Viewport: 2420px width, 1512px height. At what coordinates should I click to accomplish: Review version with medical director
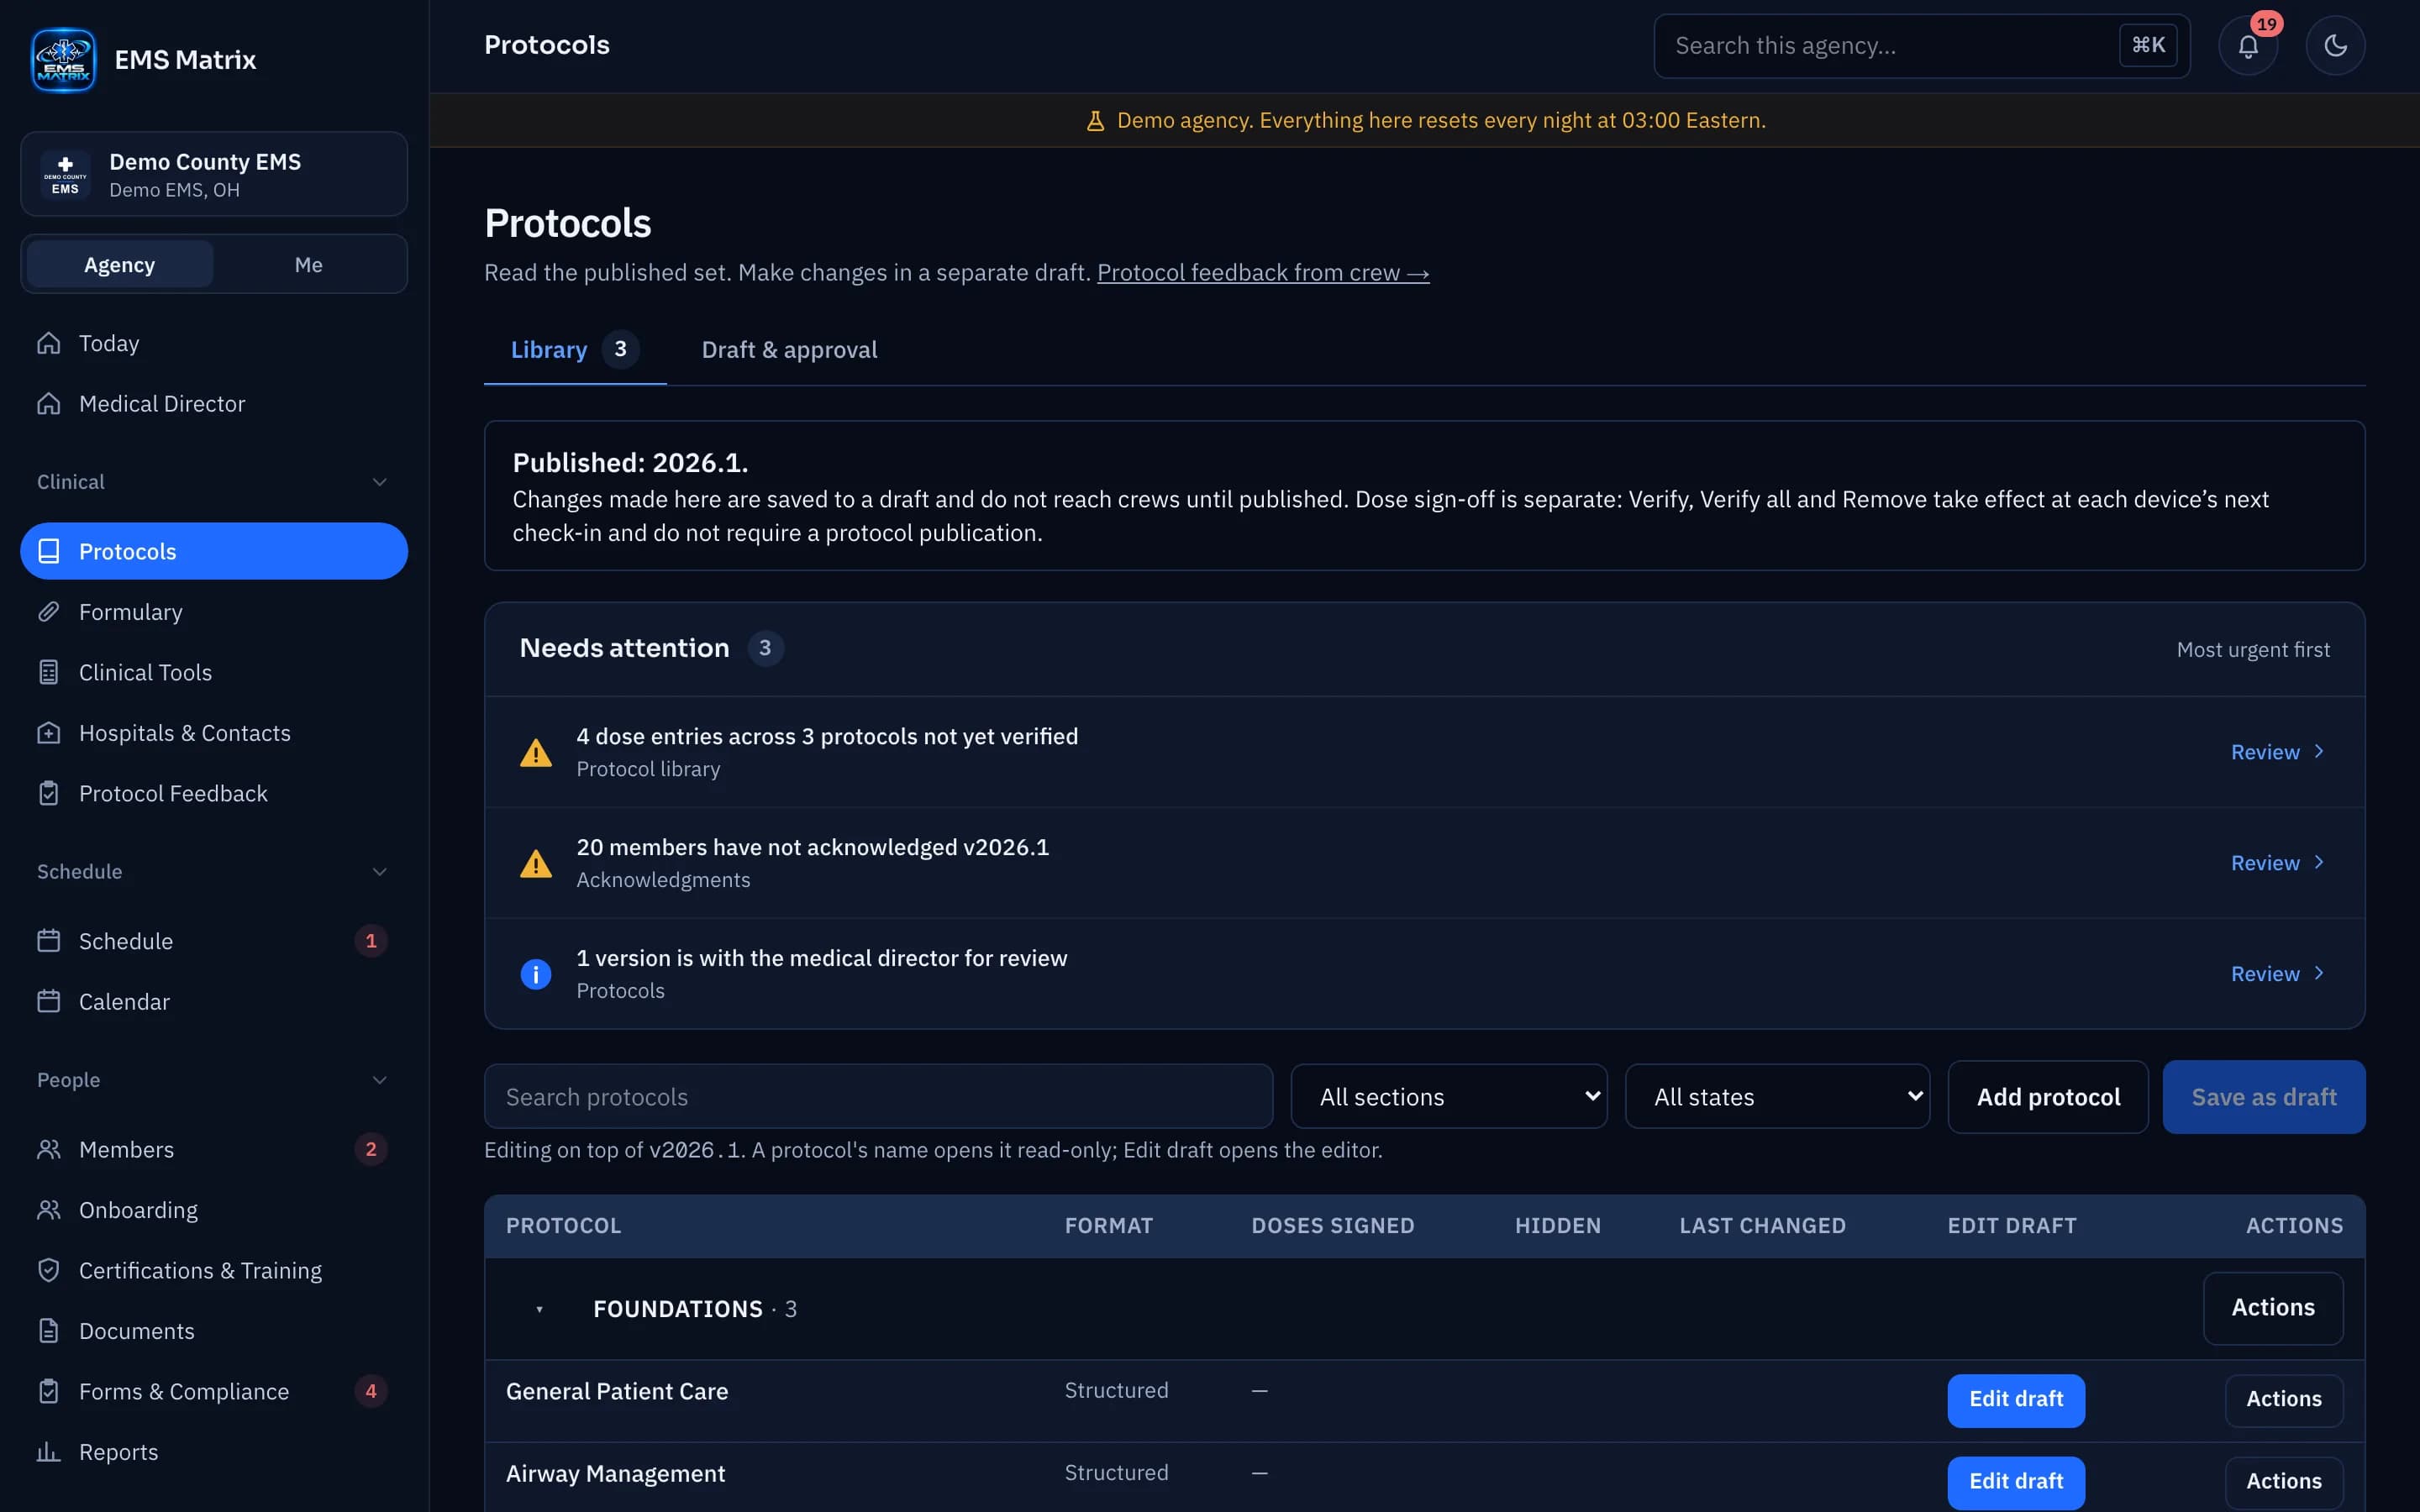click(x=2277, y=974)
